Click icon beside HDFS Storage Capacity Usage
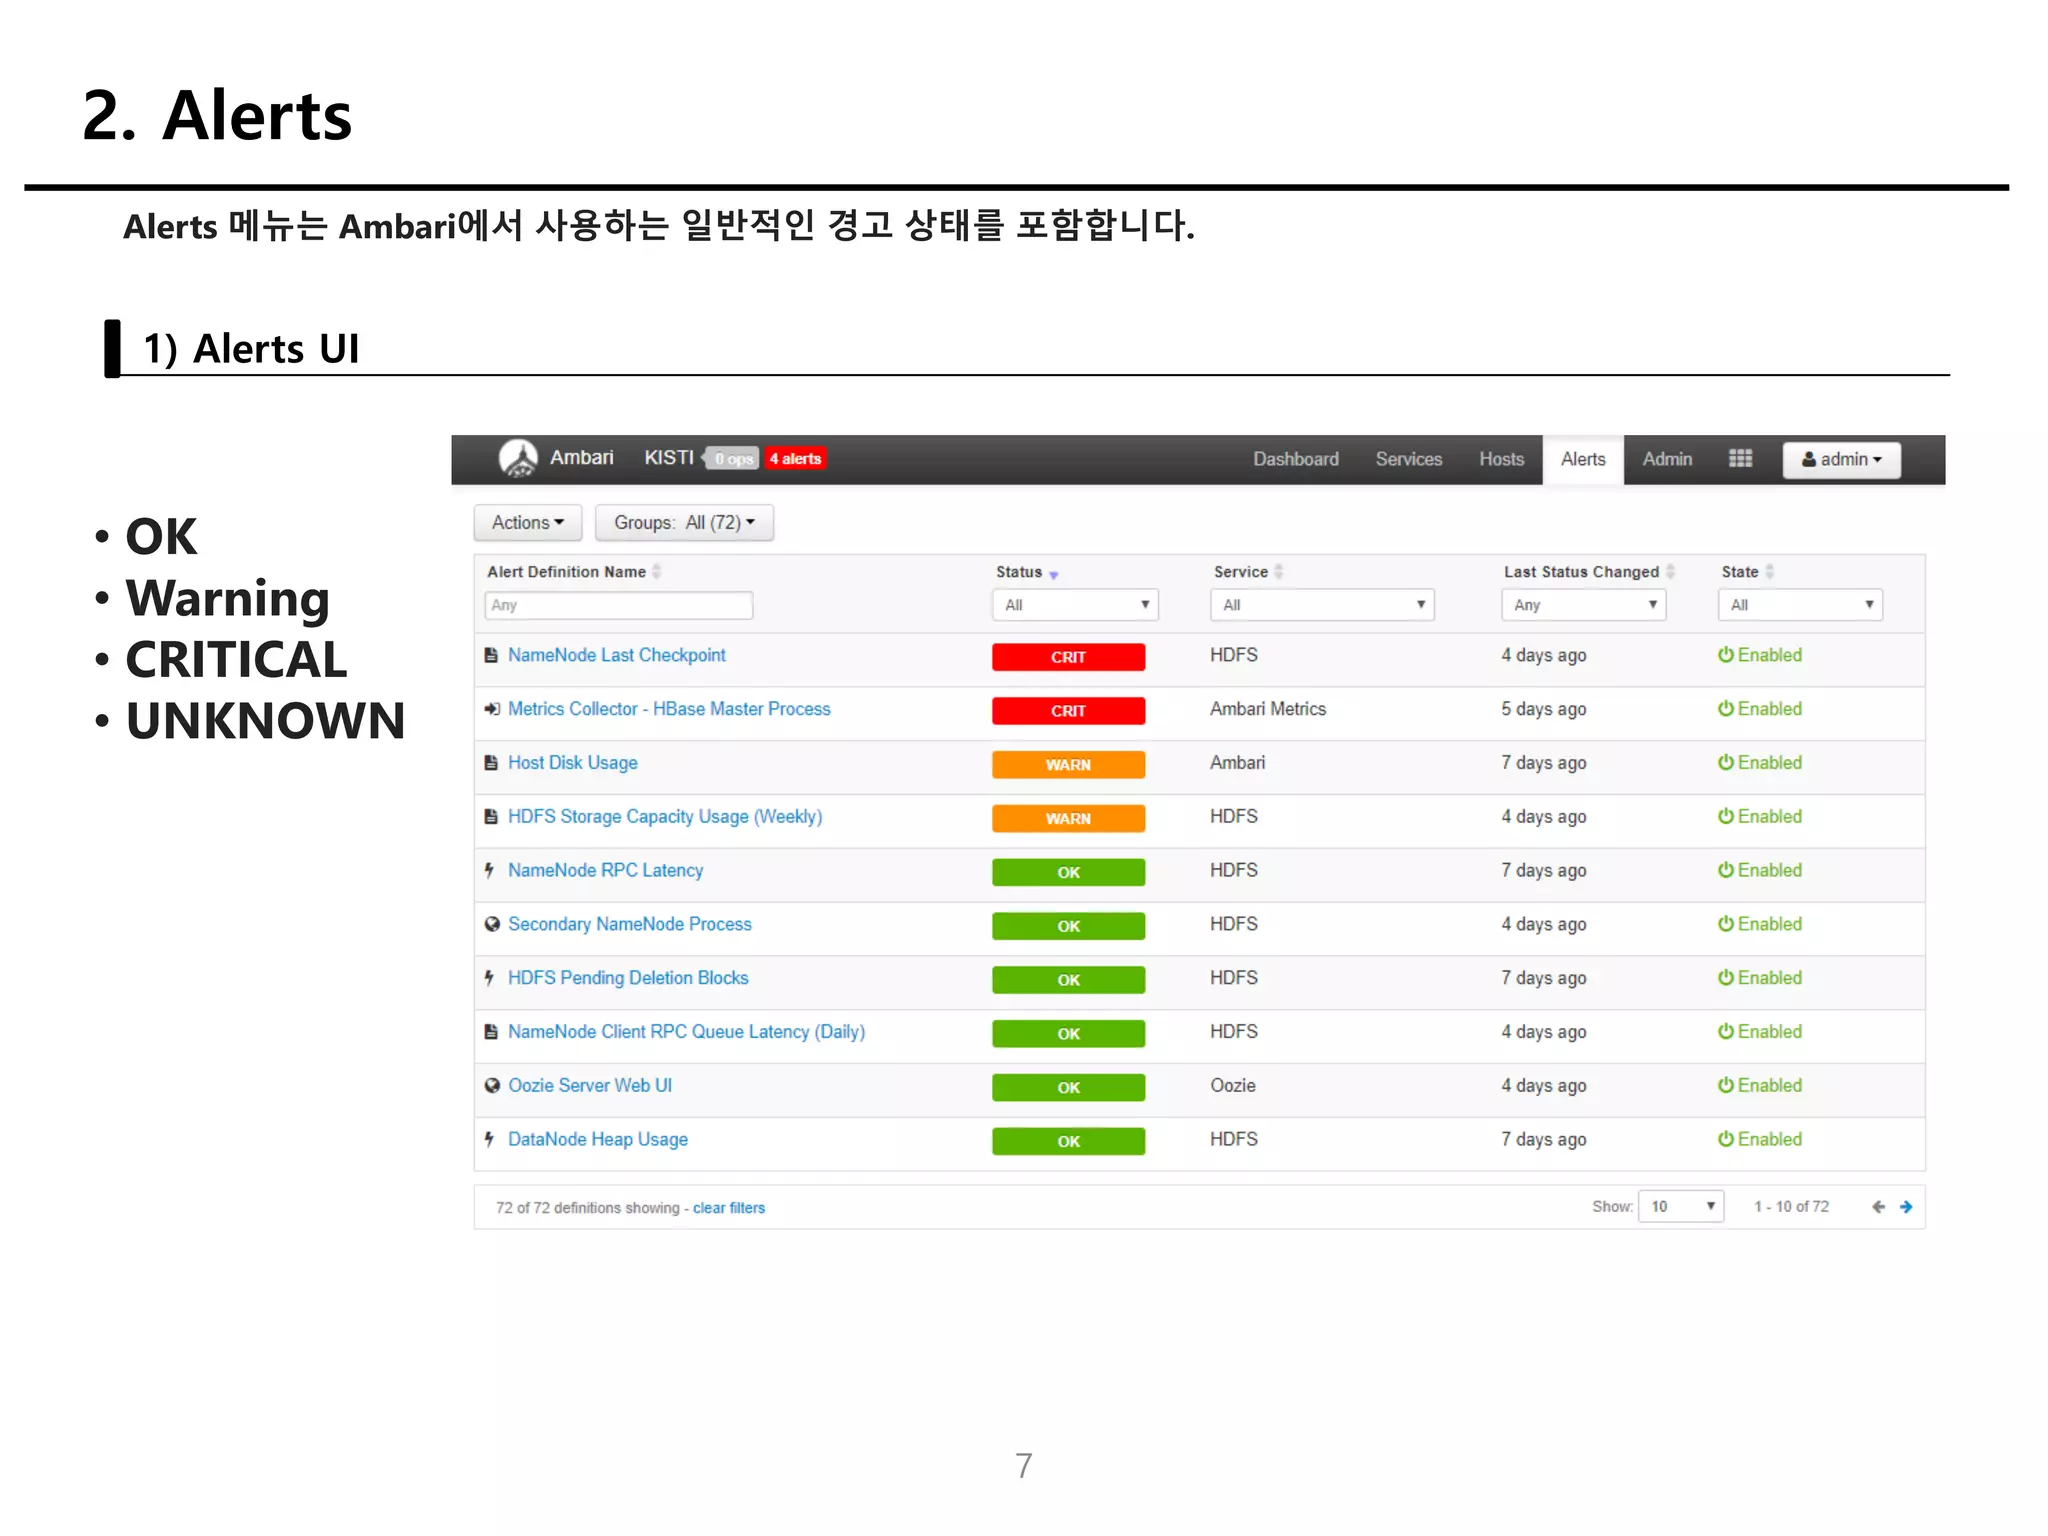The height and width of the screenshot is (1536, 2048). pos(491,817)
